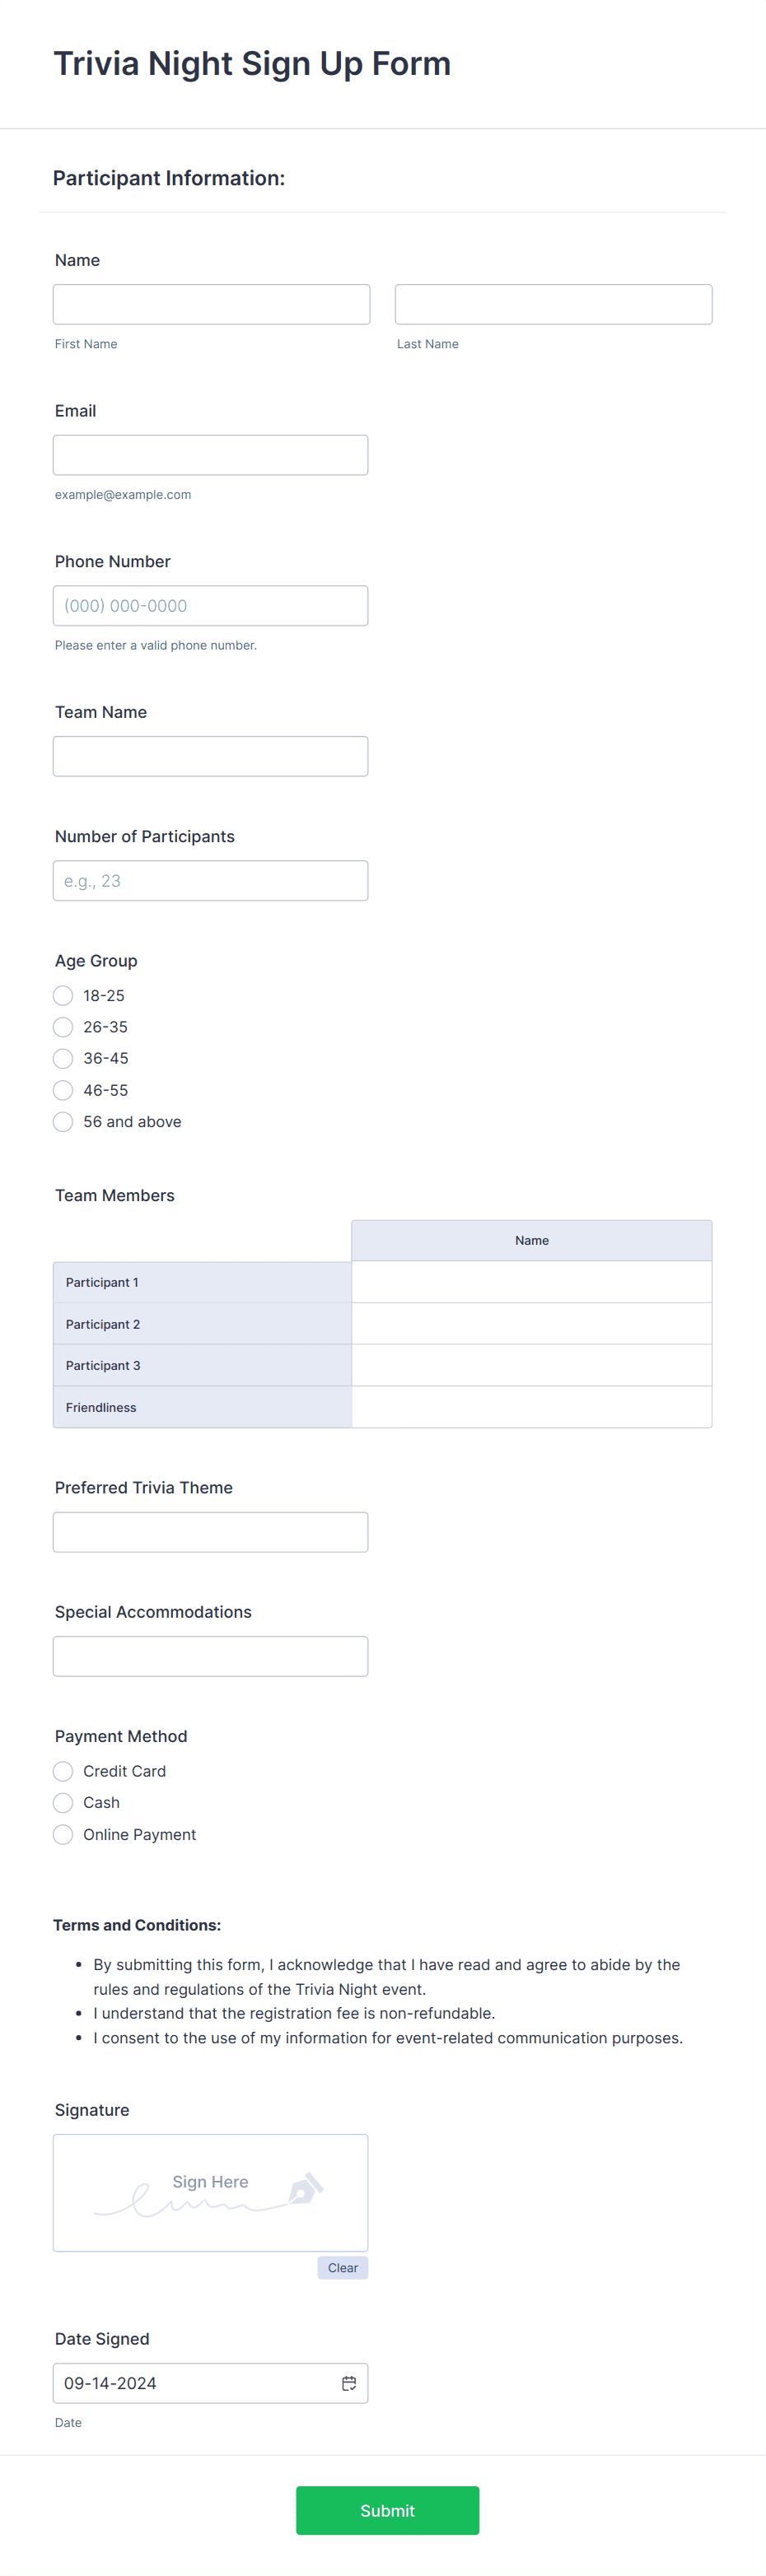Click the Name cell for Participant 1

pyautogui.click(x=531, y=1281)
